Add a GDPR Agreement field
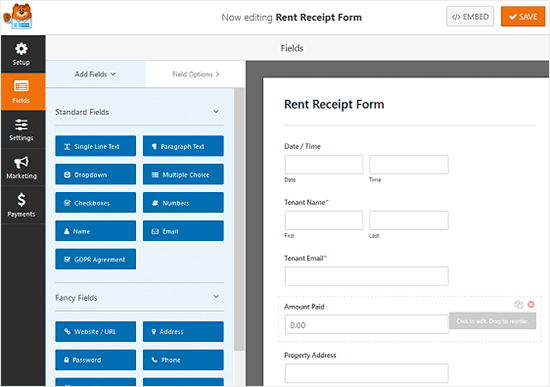Image resolution: width=550 pixels, height=387 pixels. click(95, 259)
